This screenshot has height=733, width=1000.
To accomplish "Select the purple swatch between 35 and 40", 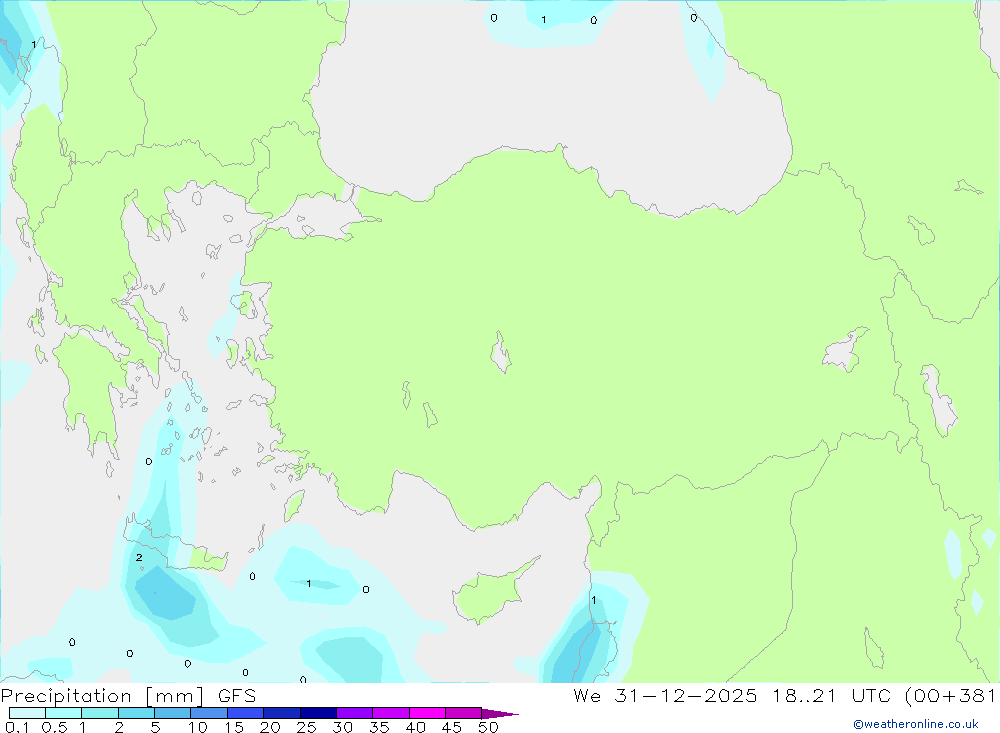I will [391, 713].
